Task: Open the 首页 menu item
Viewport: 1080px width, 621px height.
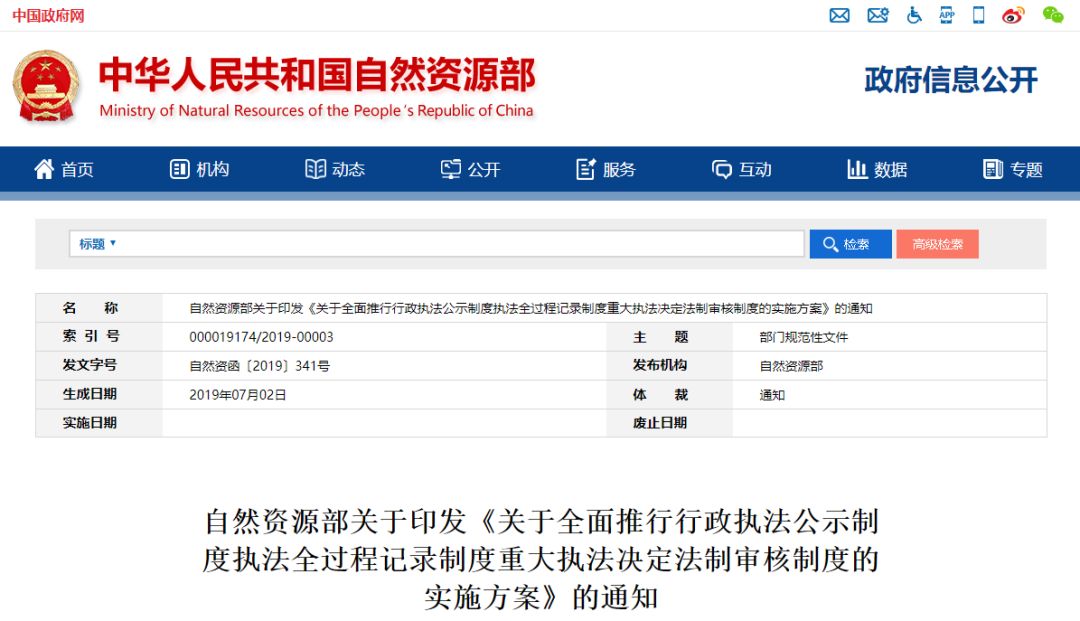Action: [77, 169]
